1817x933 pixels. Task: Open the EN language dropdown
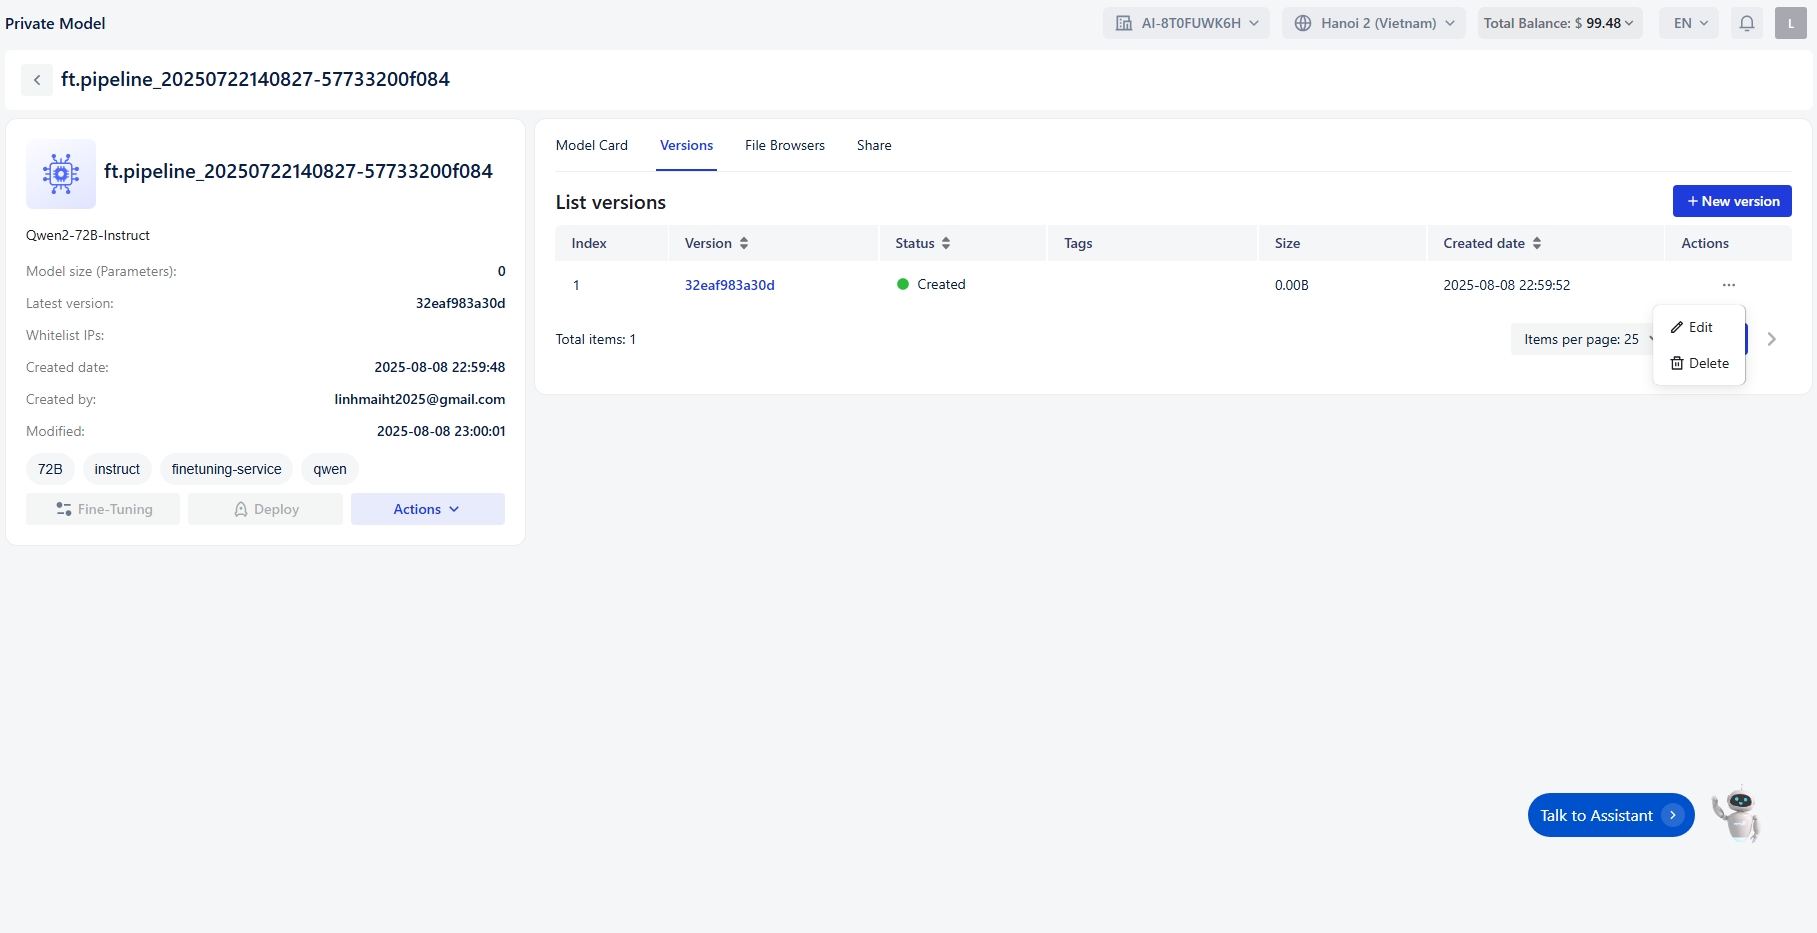1690,23
